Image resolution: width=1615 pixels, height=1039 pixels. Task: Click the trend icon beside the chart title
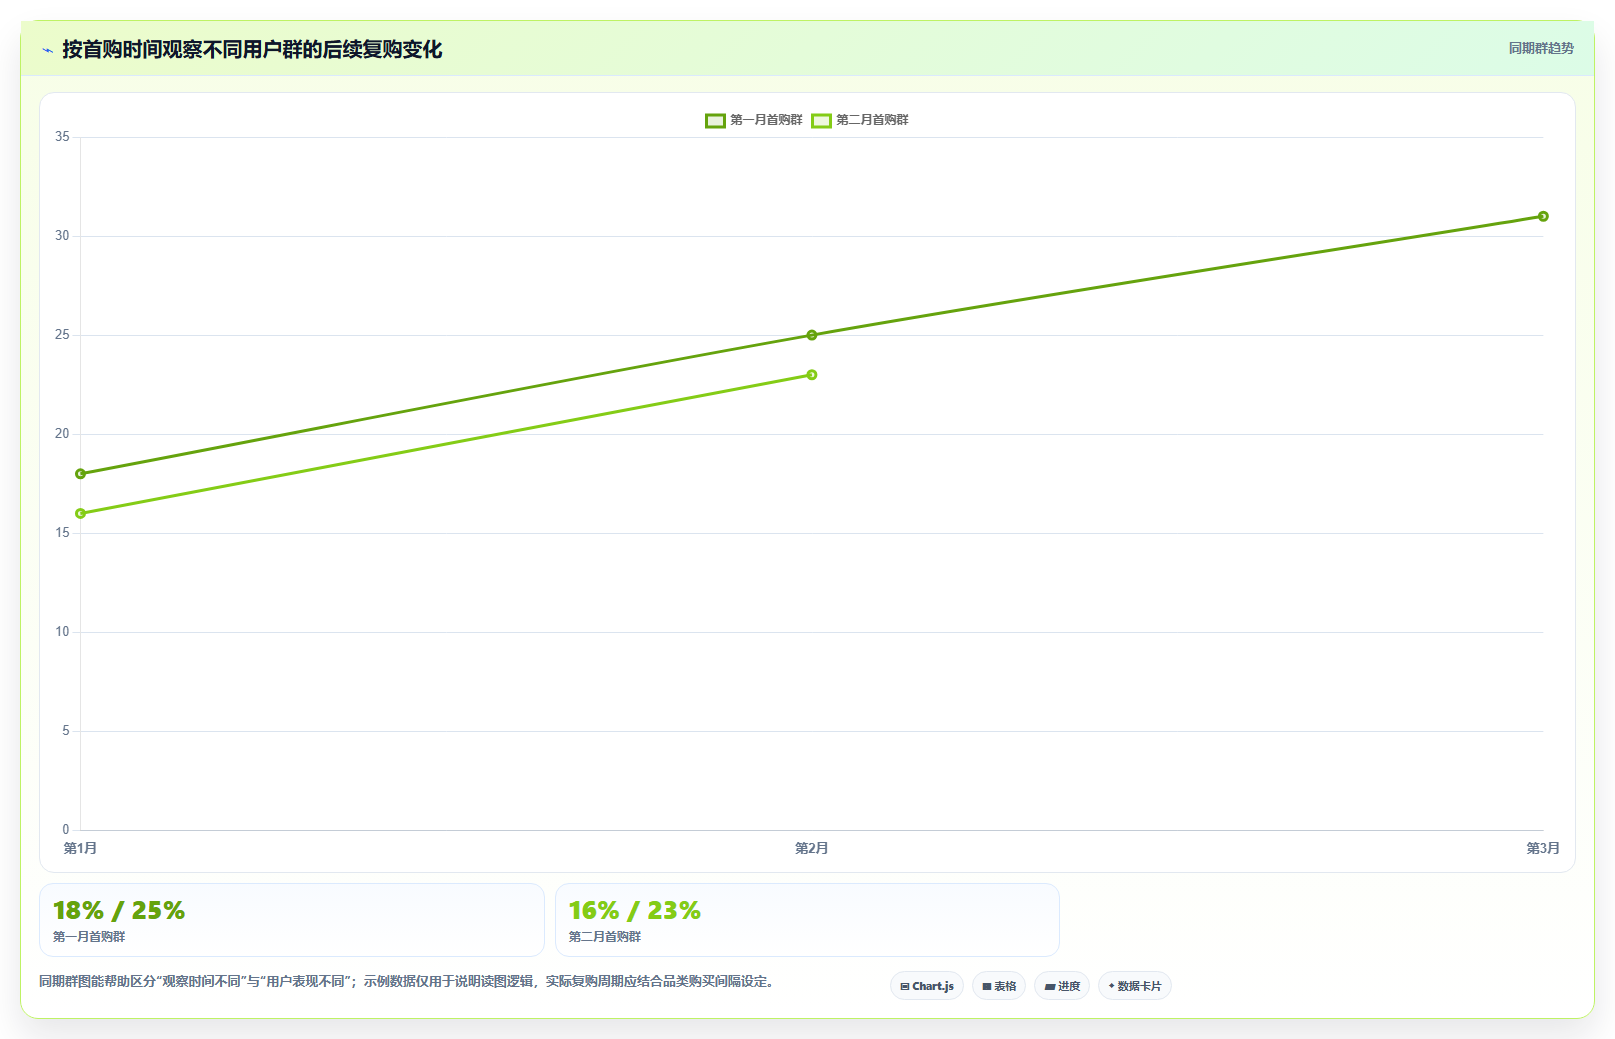[x=47, y=50]
